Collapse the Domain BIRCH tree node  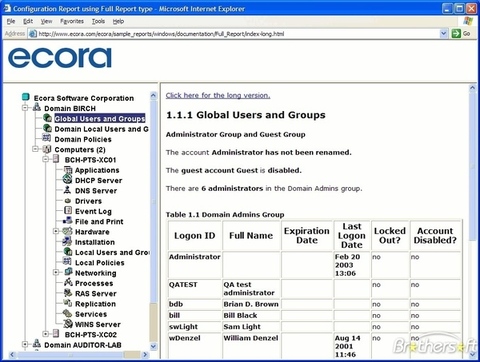point(25,108)
